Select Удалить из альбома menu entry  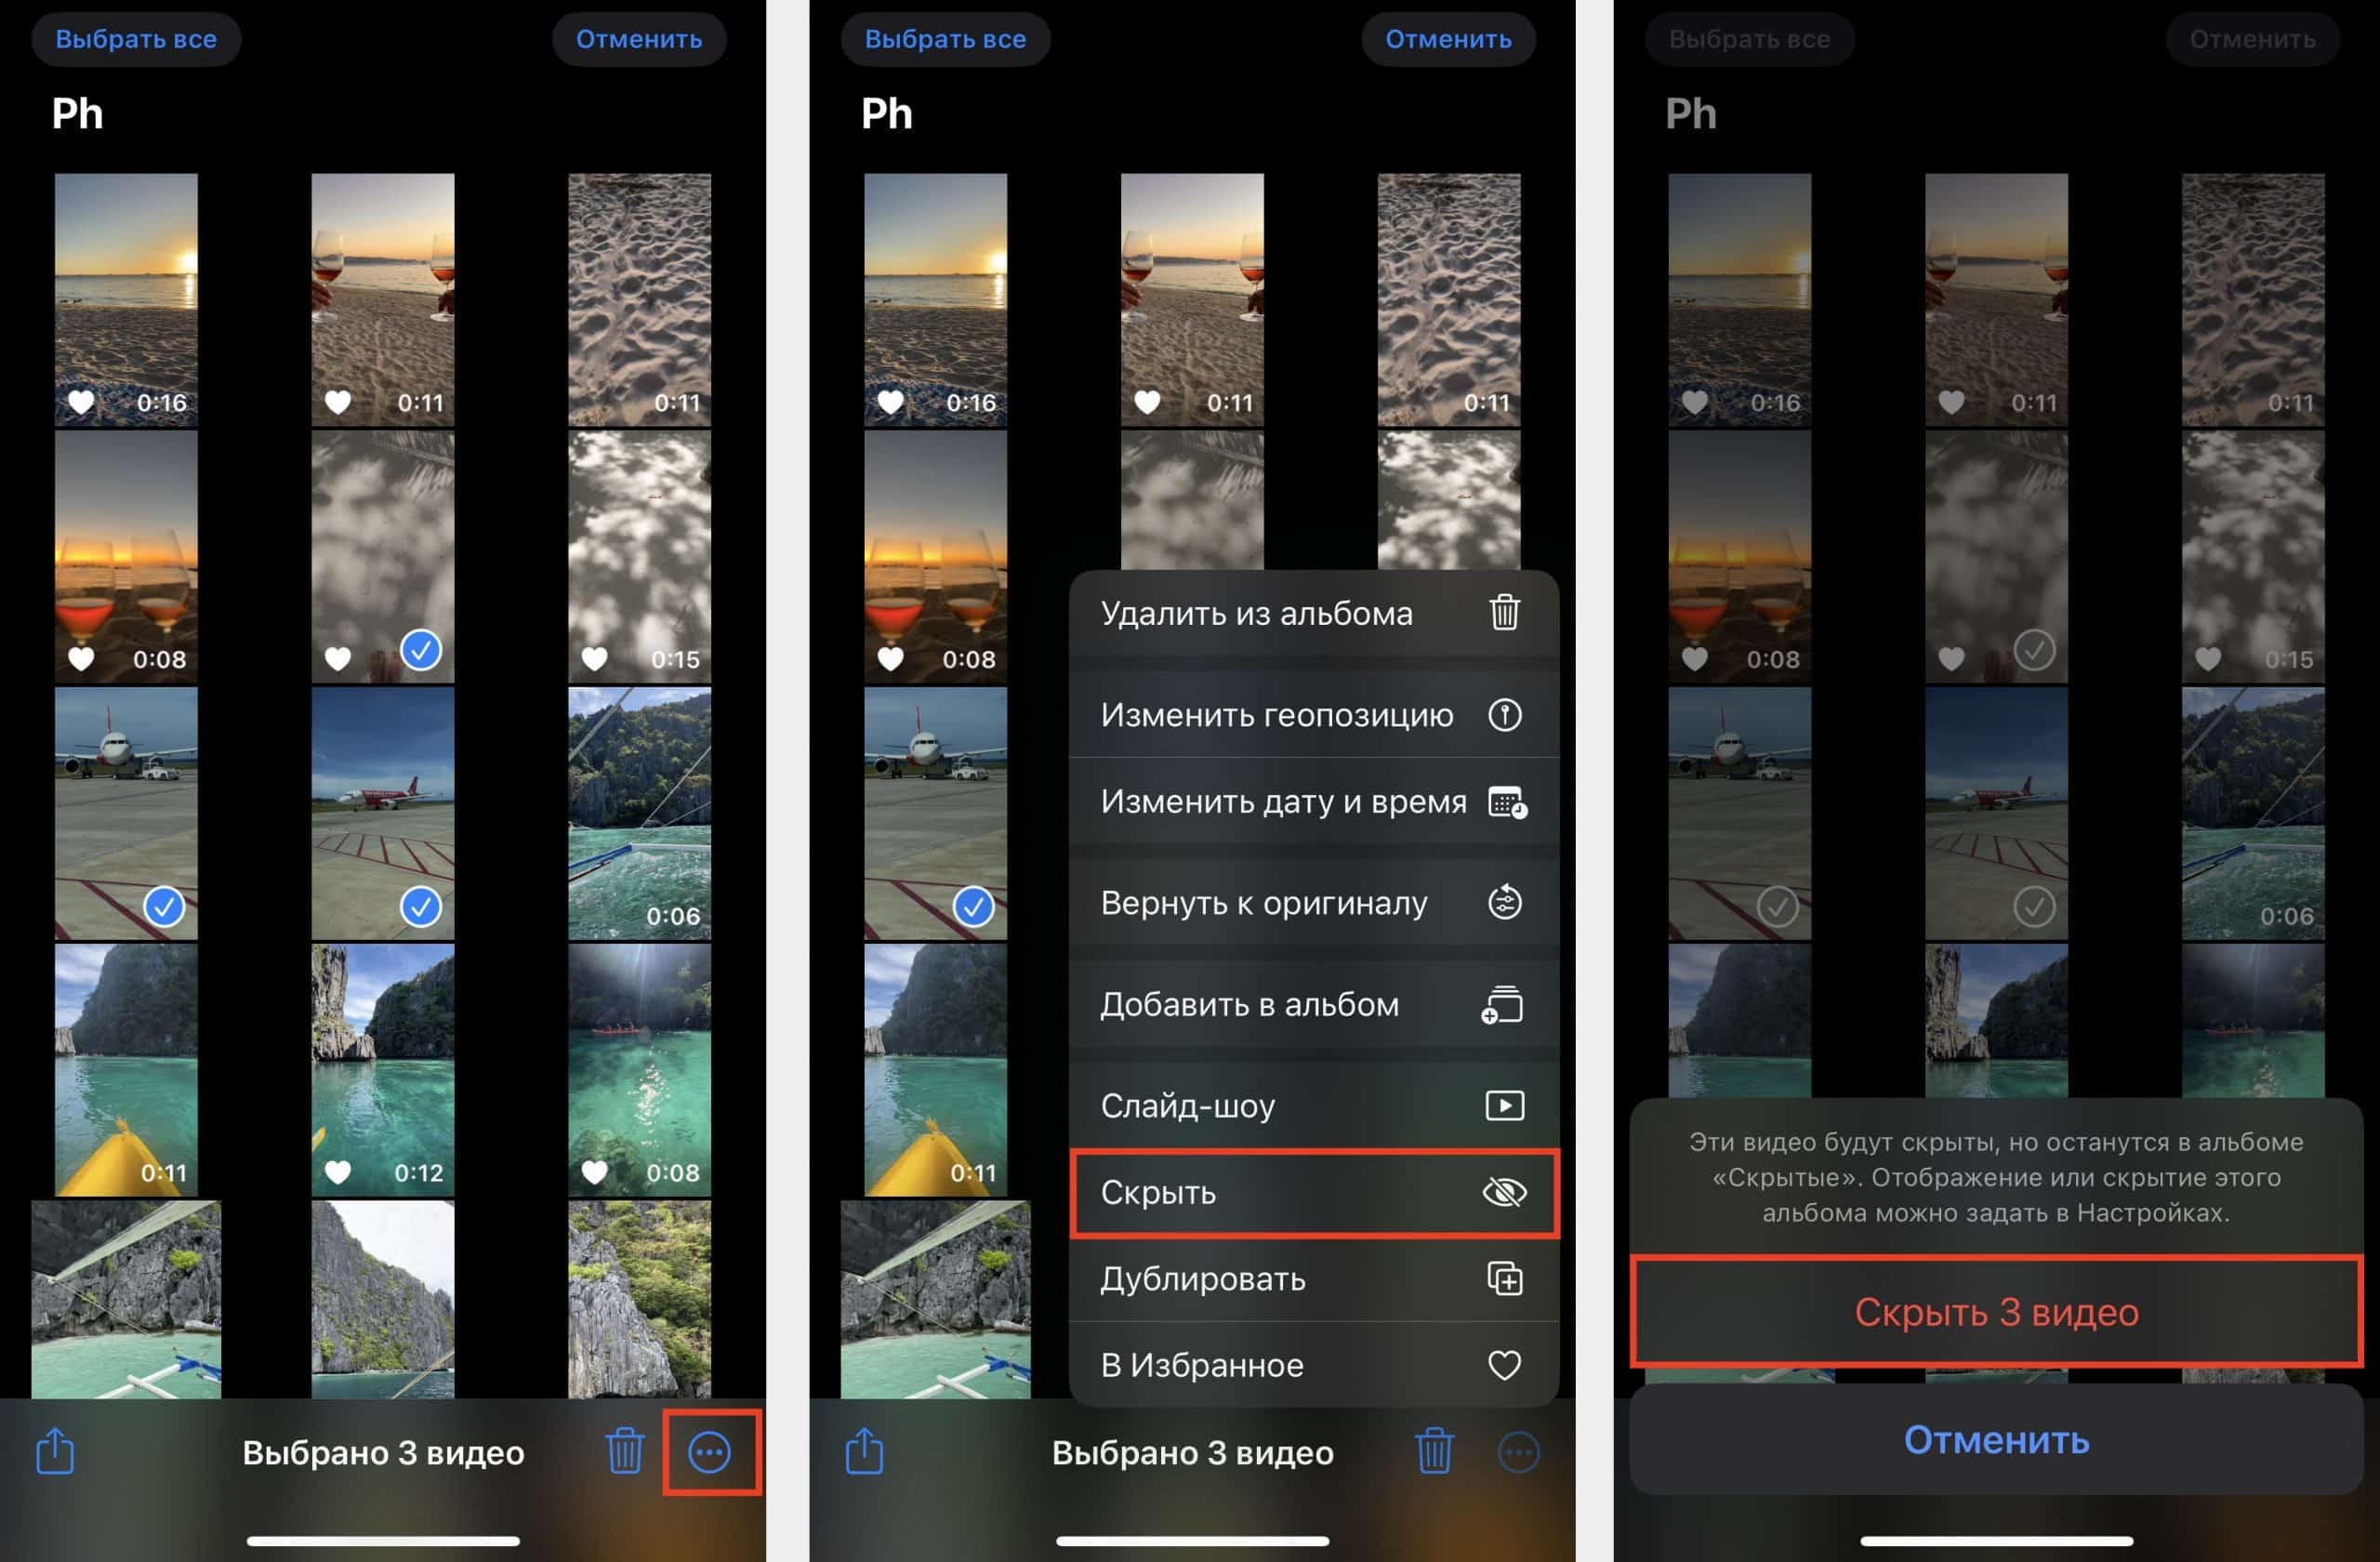point(1314,613)
